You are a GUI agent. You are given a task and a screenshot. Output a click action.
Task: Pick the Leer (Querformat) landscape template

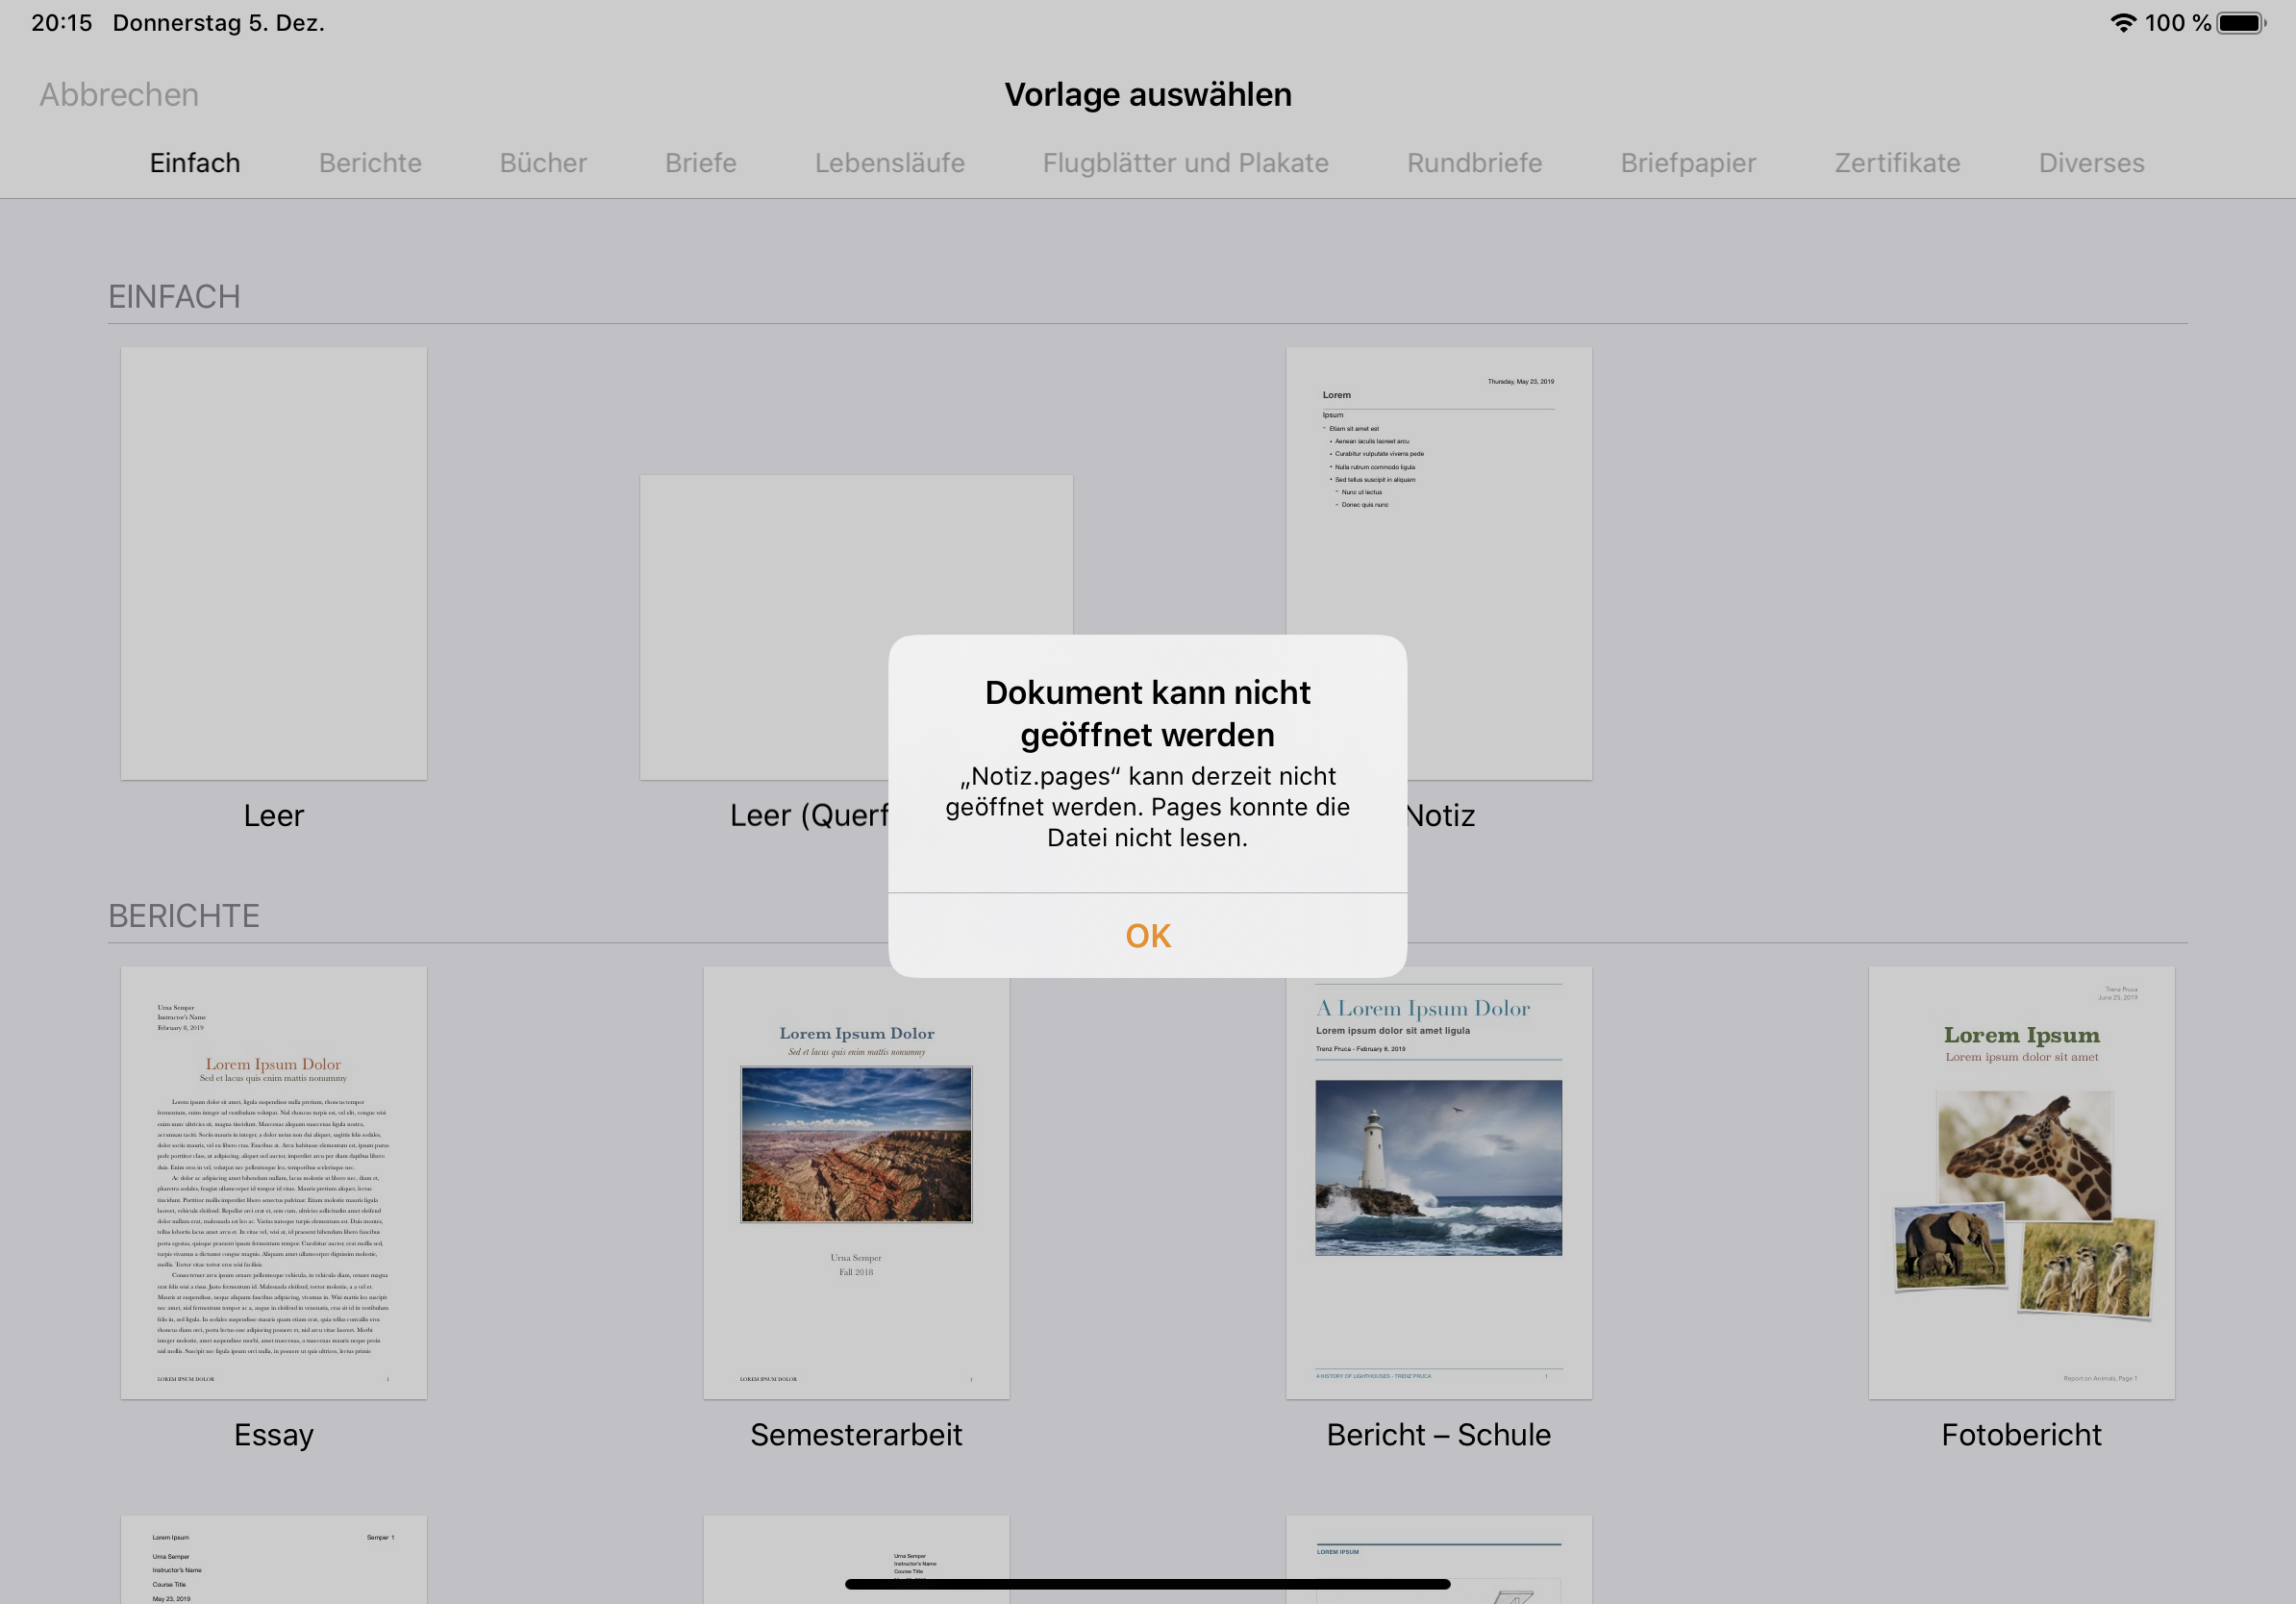pos(780,560)
